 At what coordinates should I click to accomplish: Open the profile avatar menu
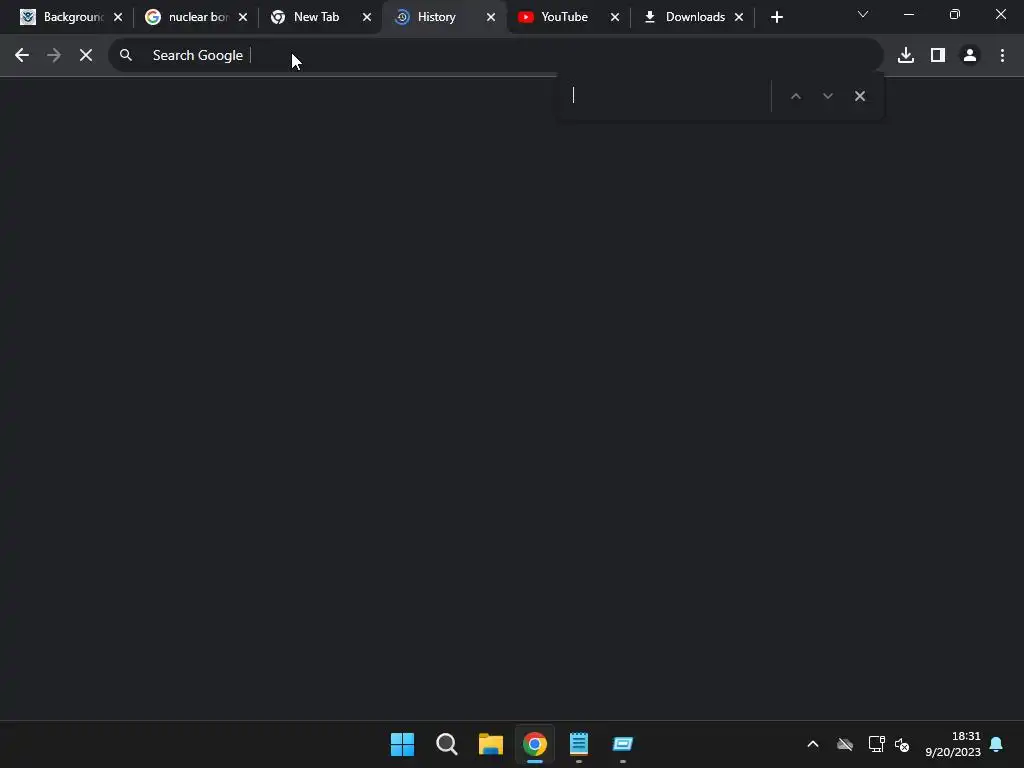click(x=970, y=56)
